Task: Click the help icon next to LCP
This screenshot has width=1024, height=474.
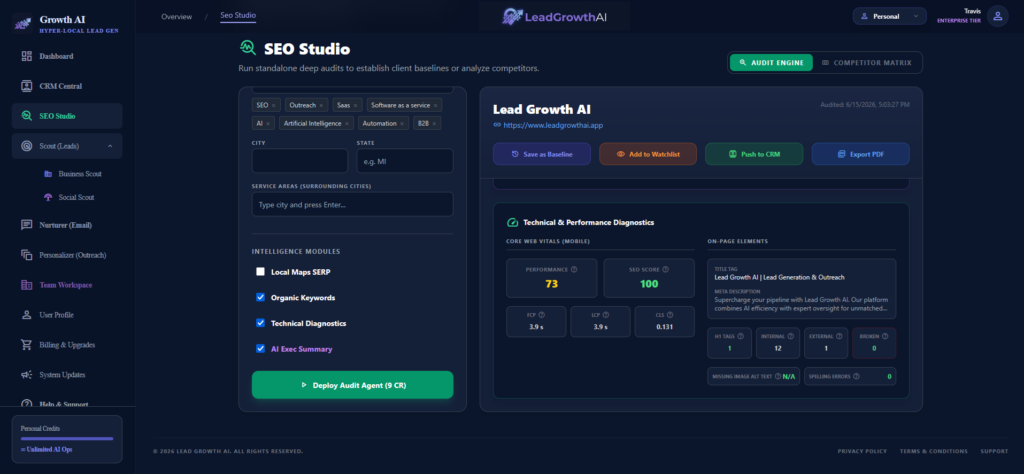Action: pyautogui.click(x=606, y=315)
